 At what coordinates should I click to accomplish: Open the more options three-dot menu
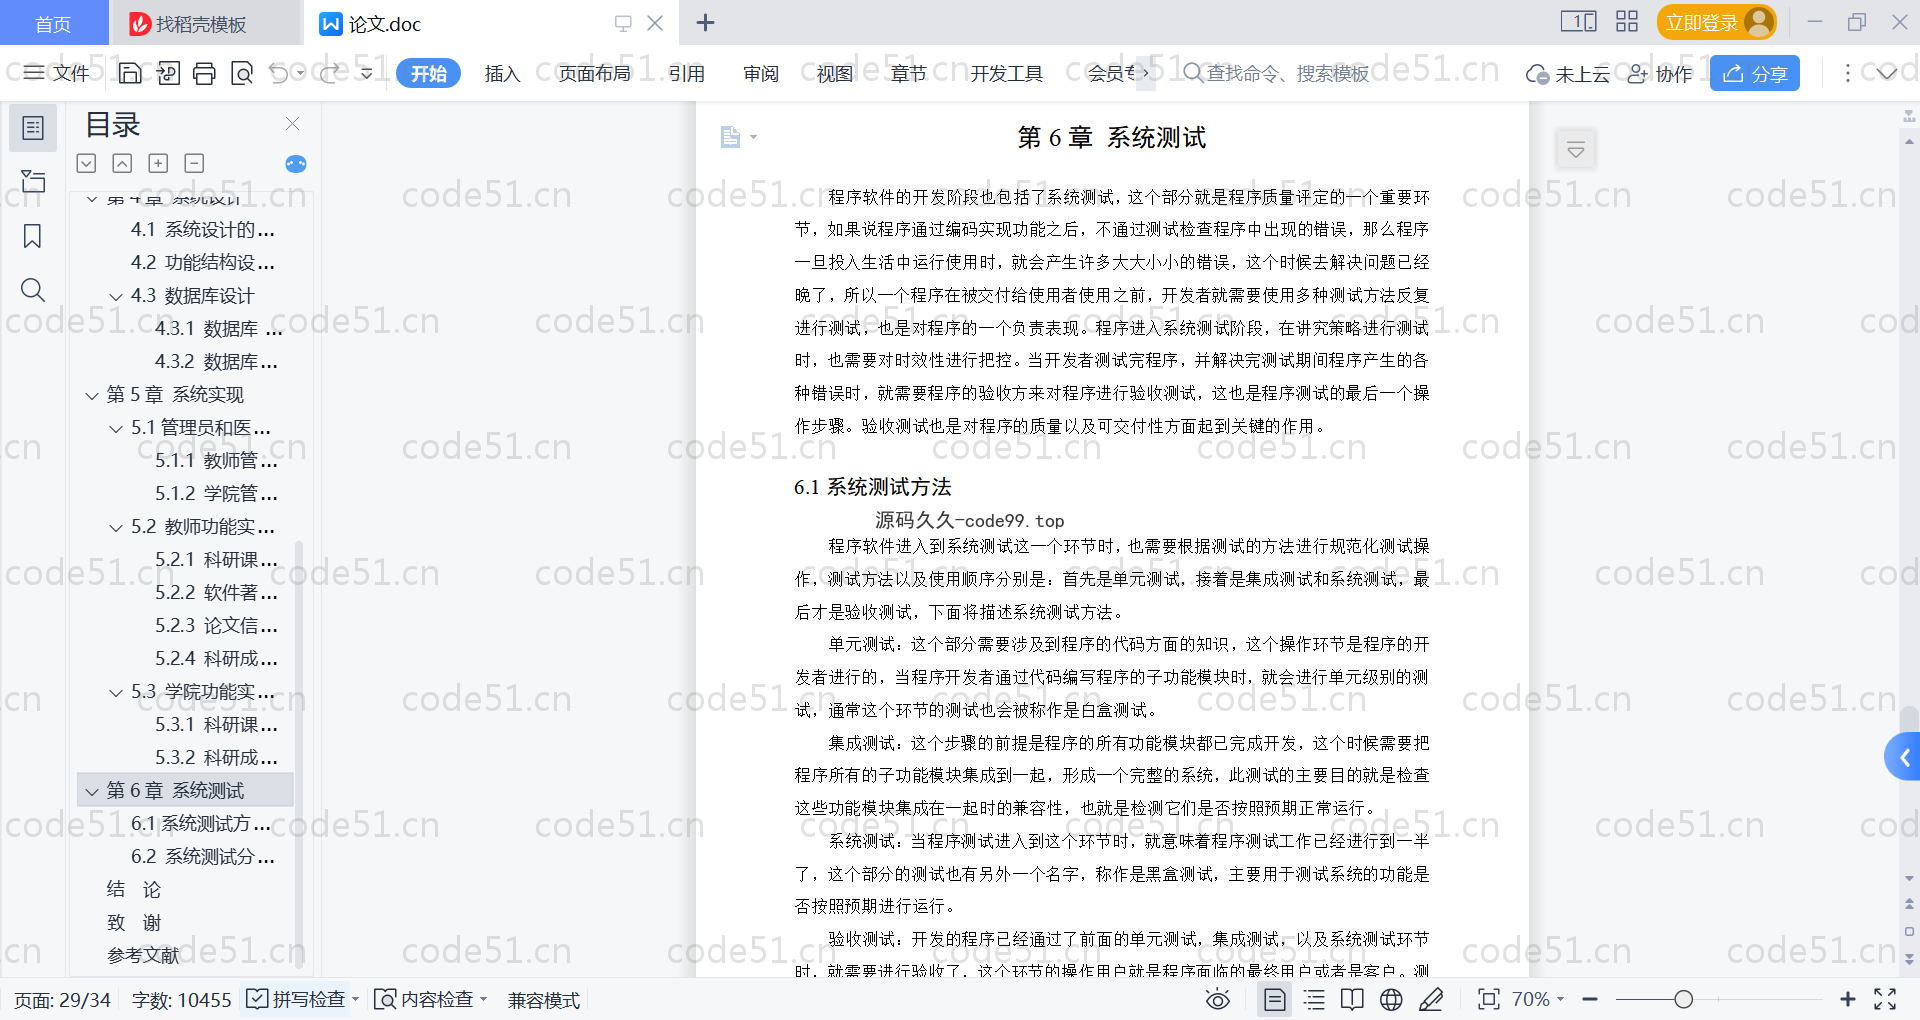tap(1847, 73)
